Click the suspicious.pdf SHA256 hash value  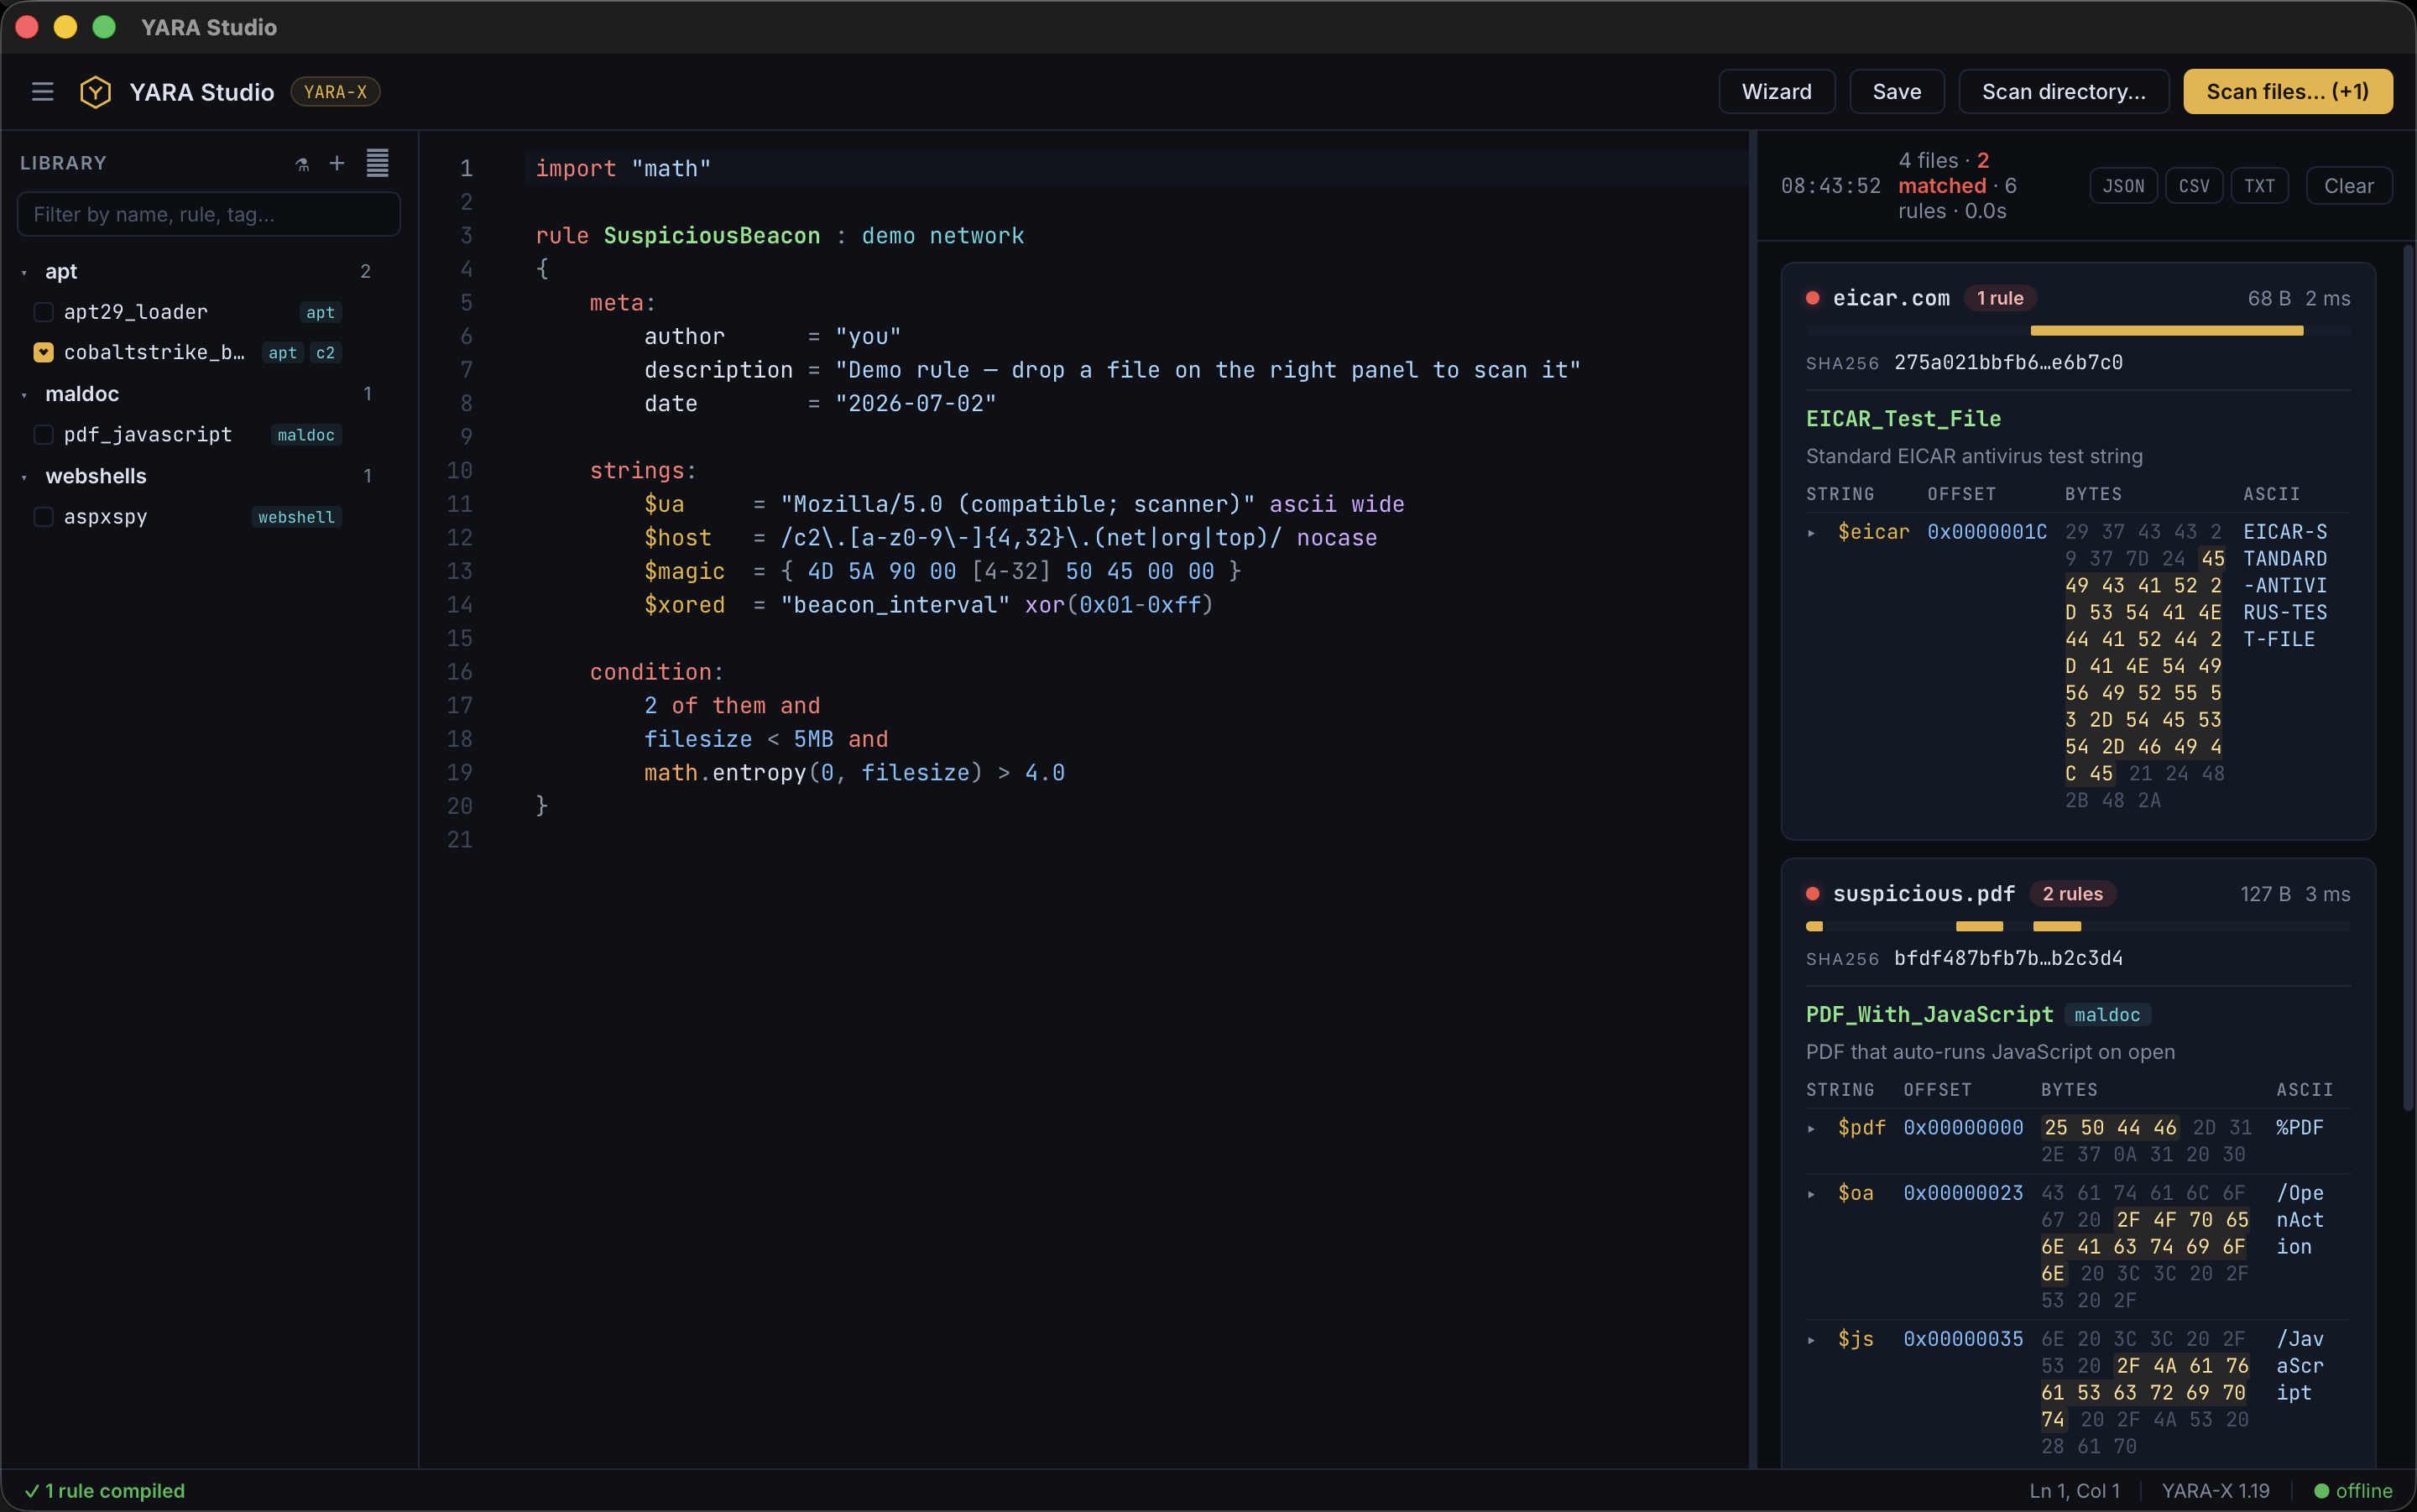pos(2008,959)
